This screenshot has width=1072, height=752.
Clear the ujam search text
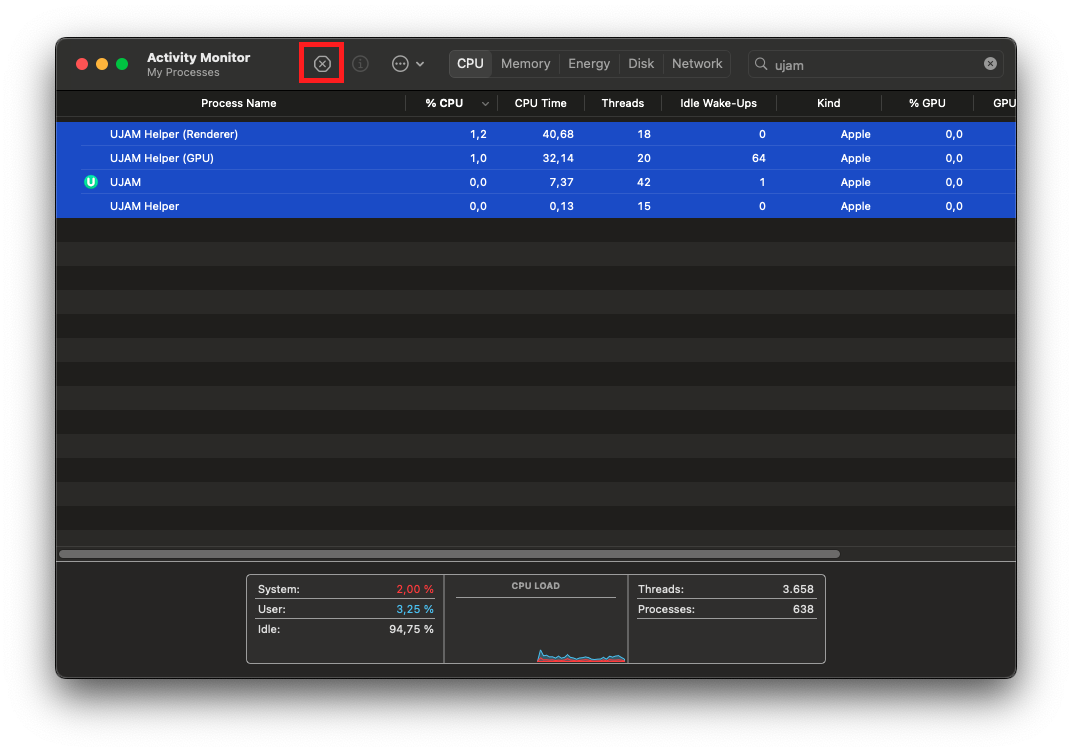990,64
